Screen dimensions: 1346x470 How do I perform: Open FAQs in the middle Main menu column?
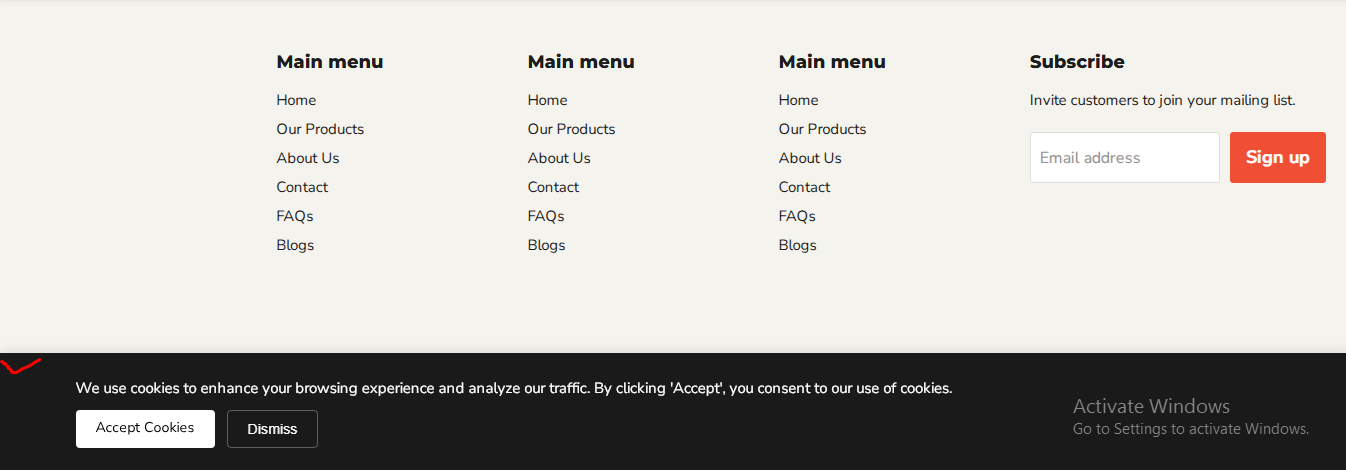pos(546,216)
